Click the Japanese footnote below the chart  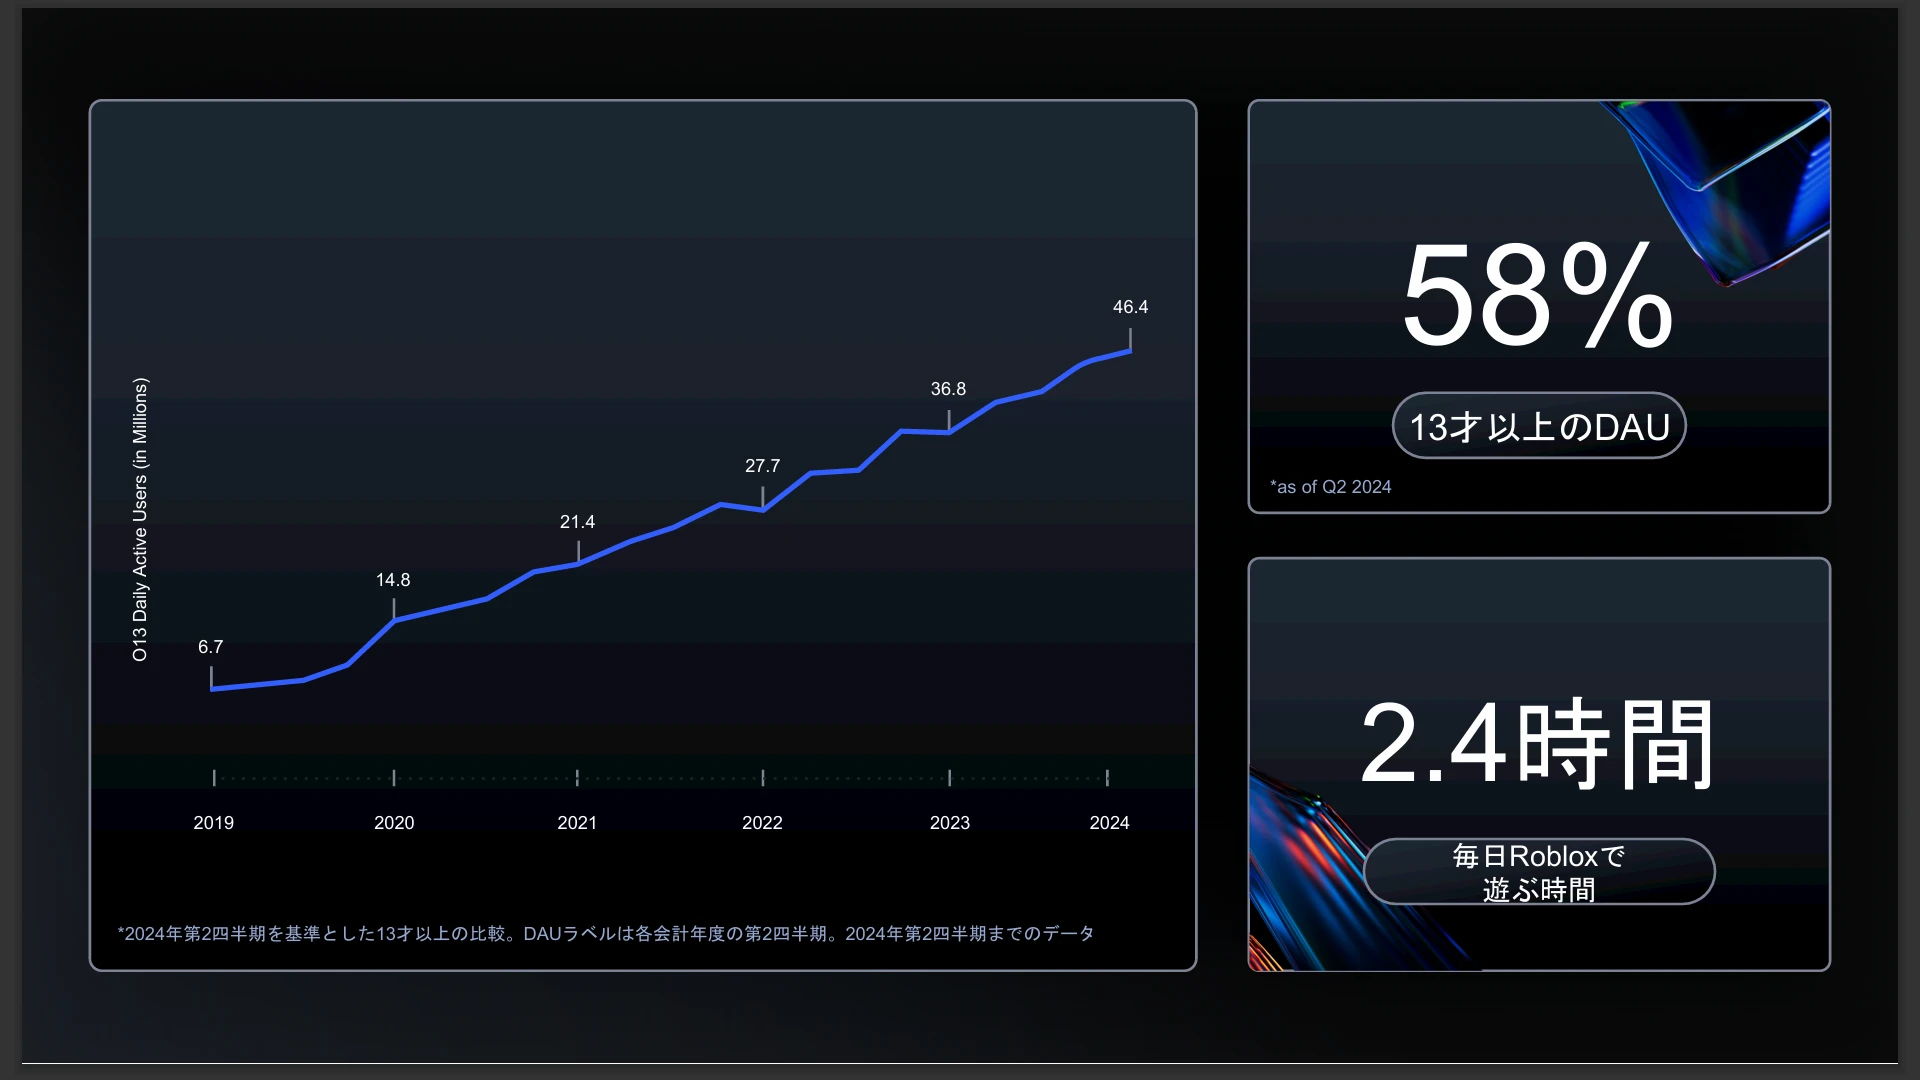606,934
